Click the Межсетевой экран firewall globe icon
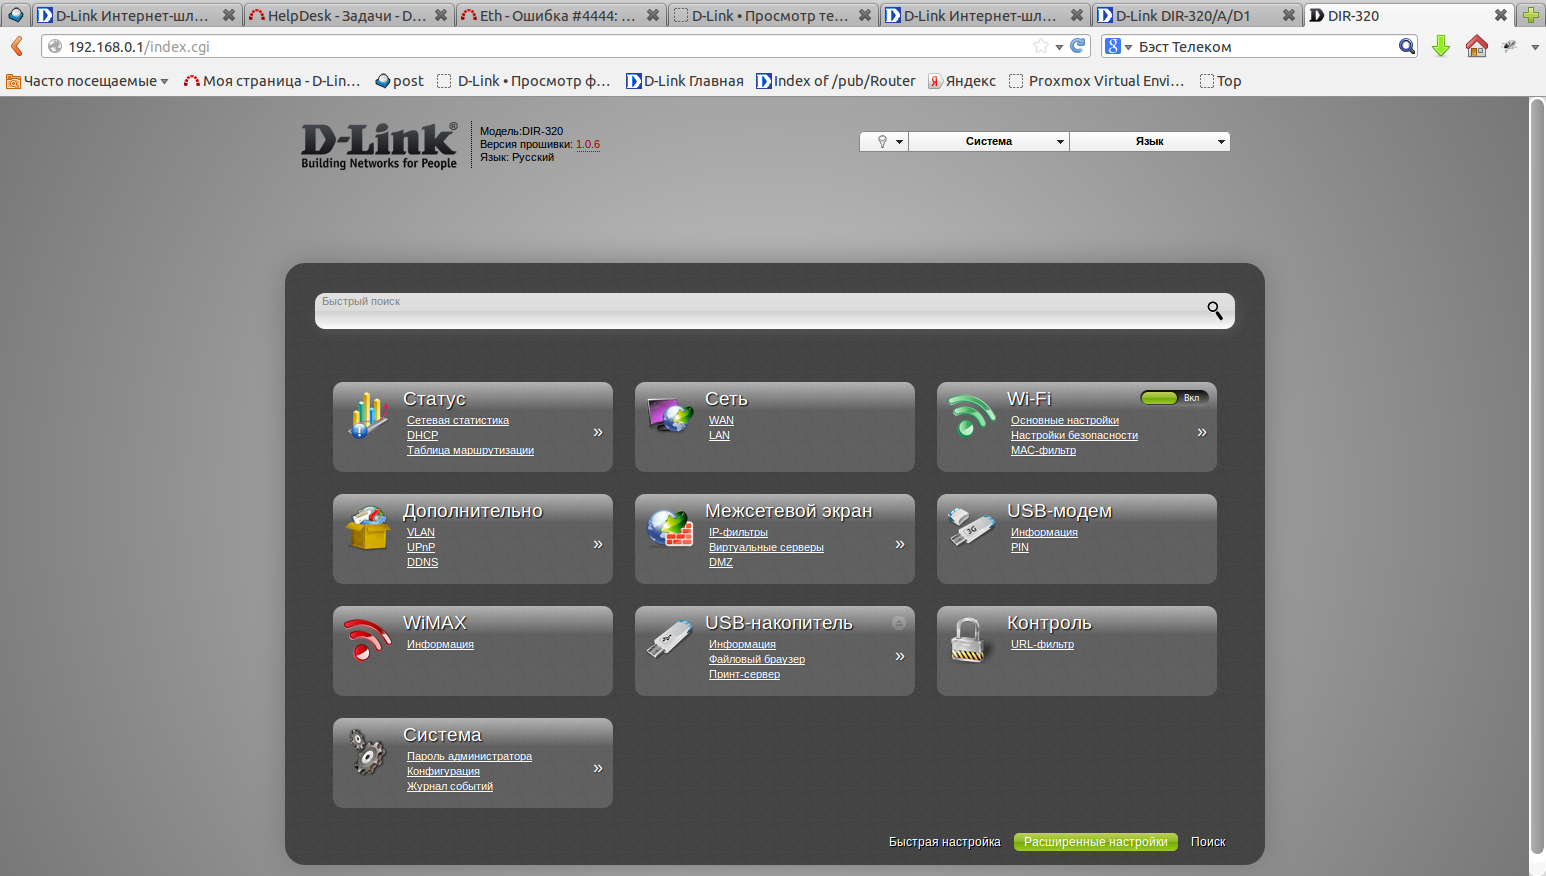This screenshot has width=1546, height=876. pyautogui.click(x=670, y=527)
